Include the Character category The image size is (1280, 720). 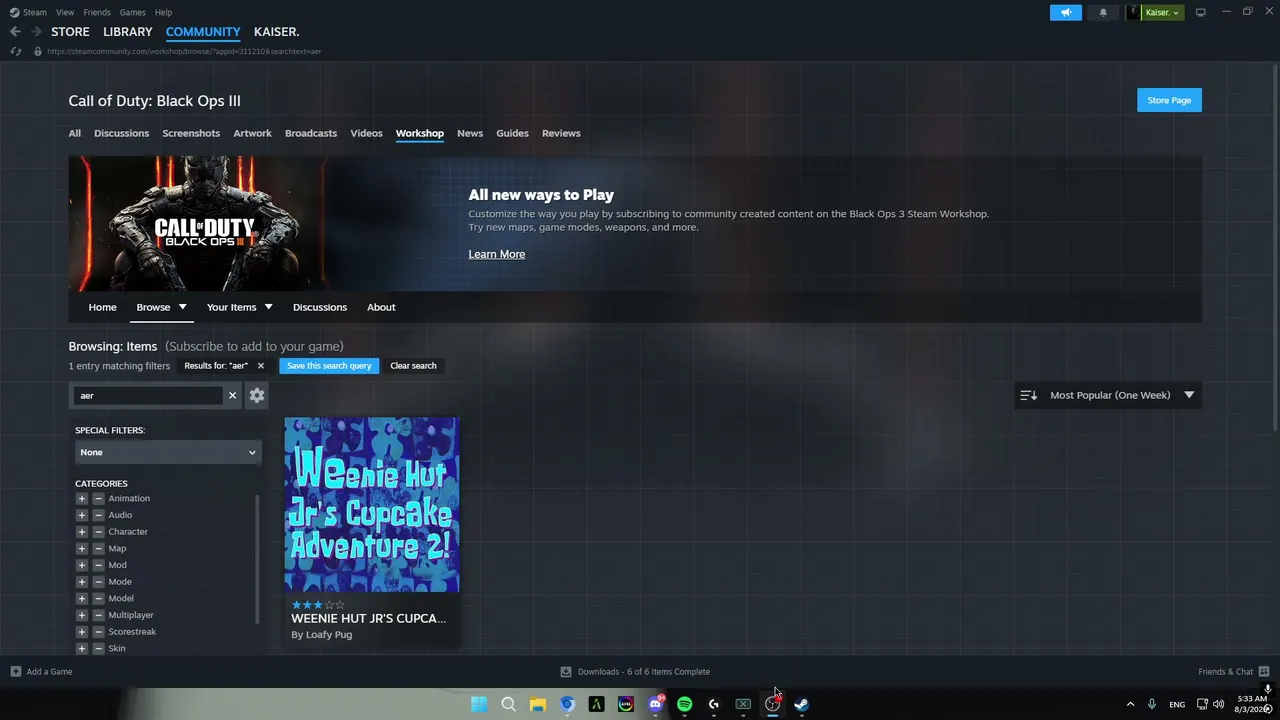point(82,532)
